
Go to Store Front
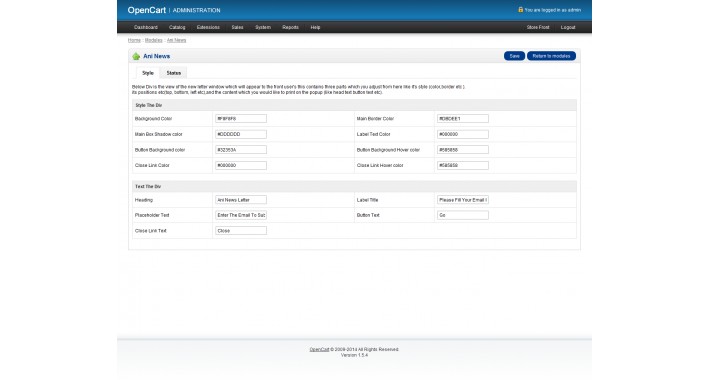click(538, 27)
